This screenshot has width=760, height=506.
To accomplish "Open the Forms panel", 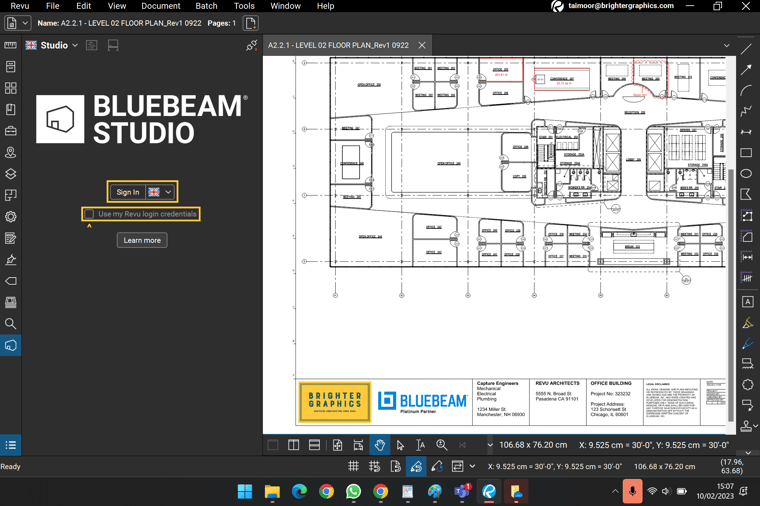I will point(10,238).
